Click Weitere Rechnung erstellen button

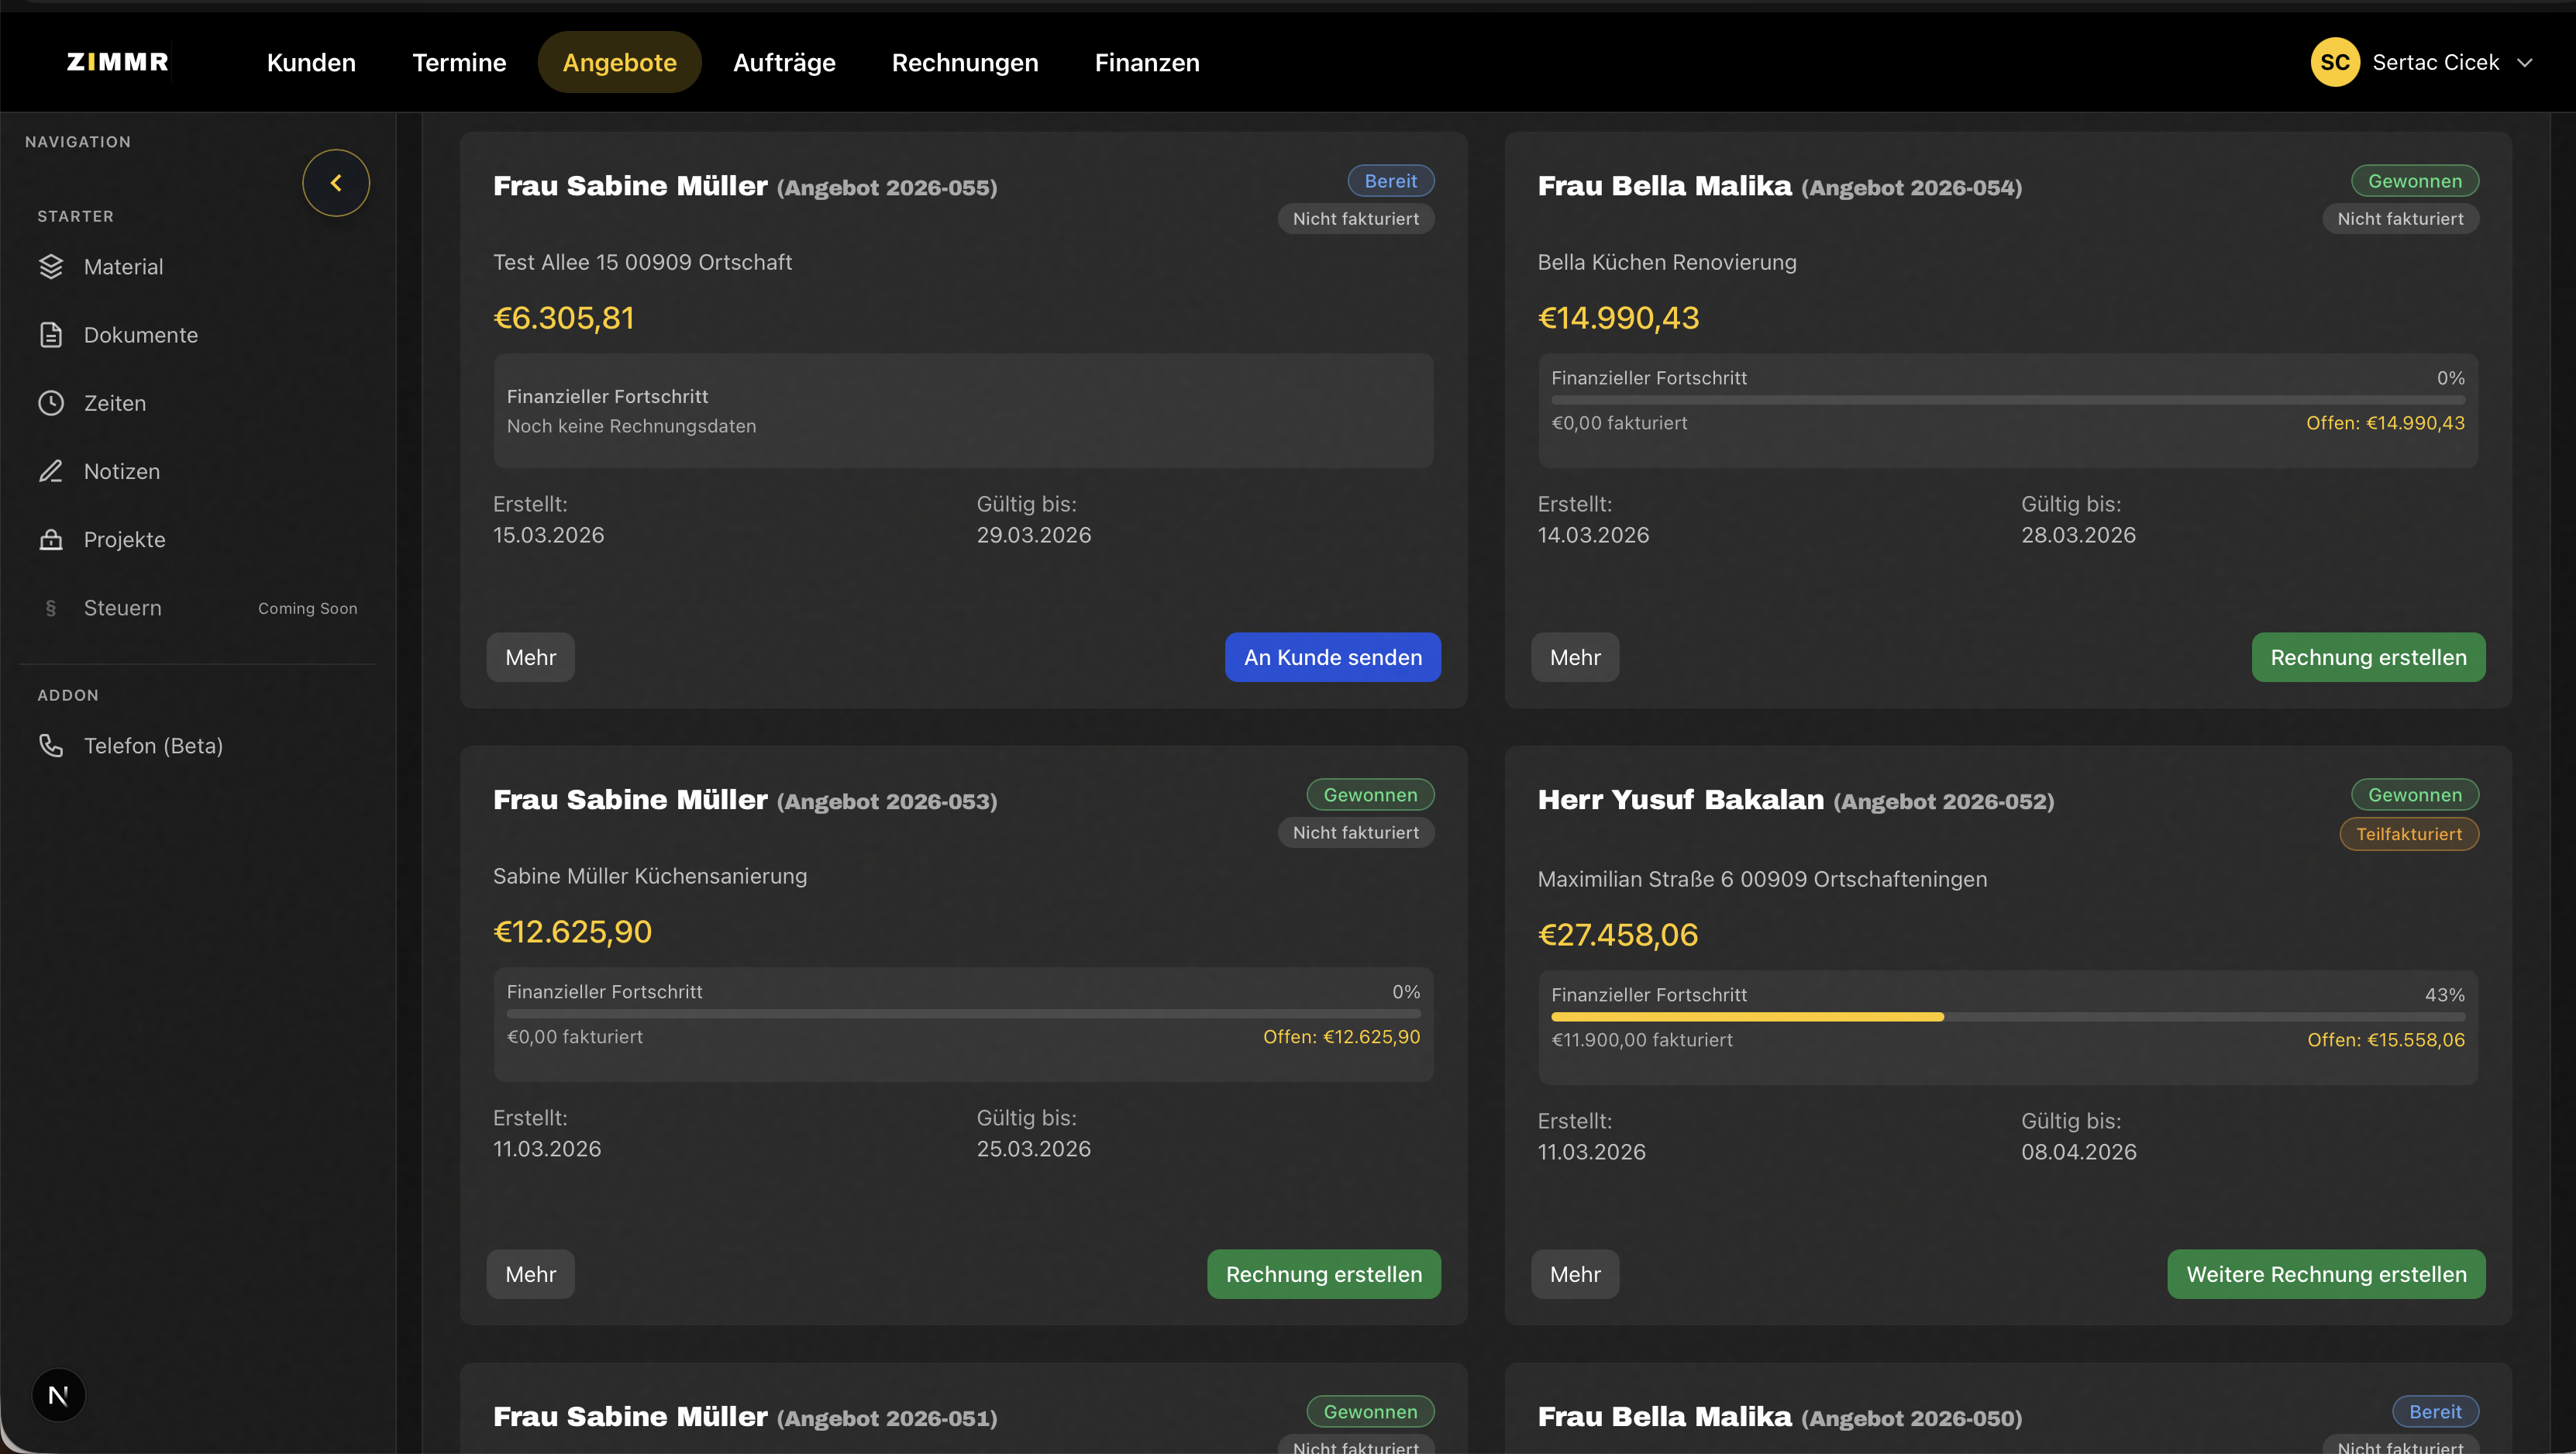(x=2325, y=1274)
